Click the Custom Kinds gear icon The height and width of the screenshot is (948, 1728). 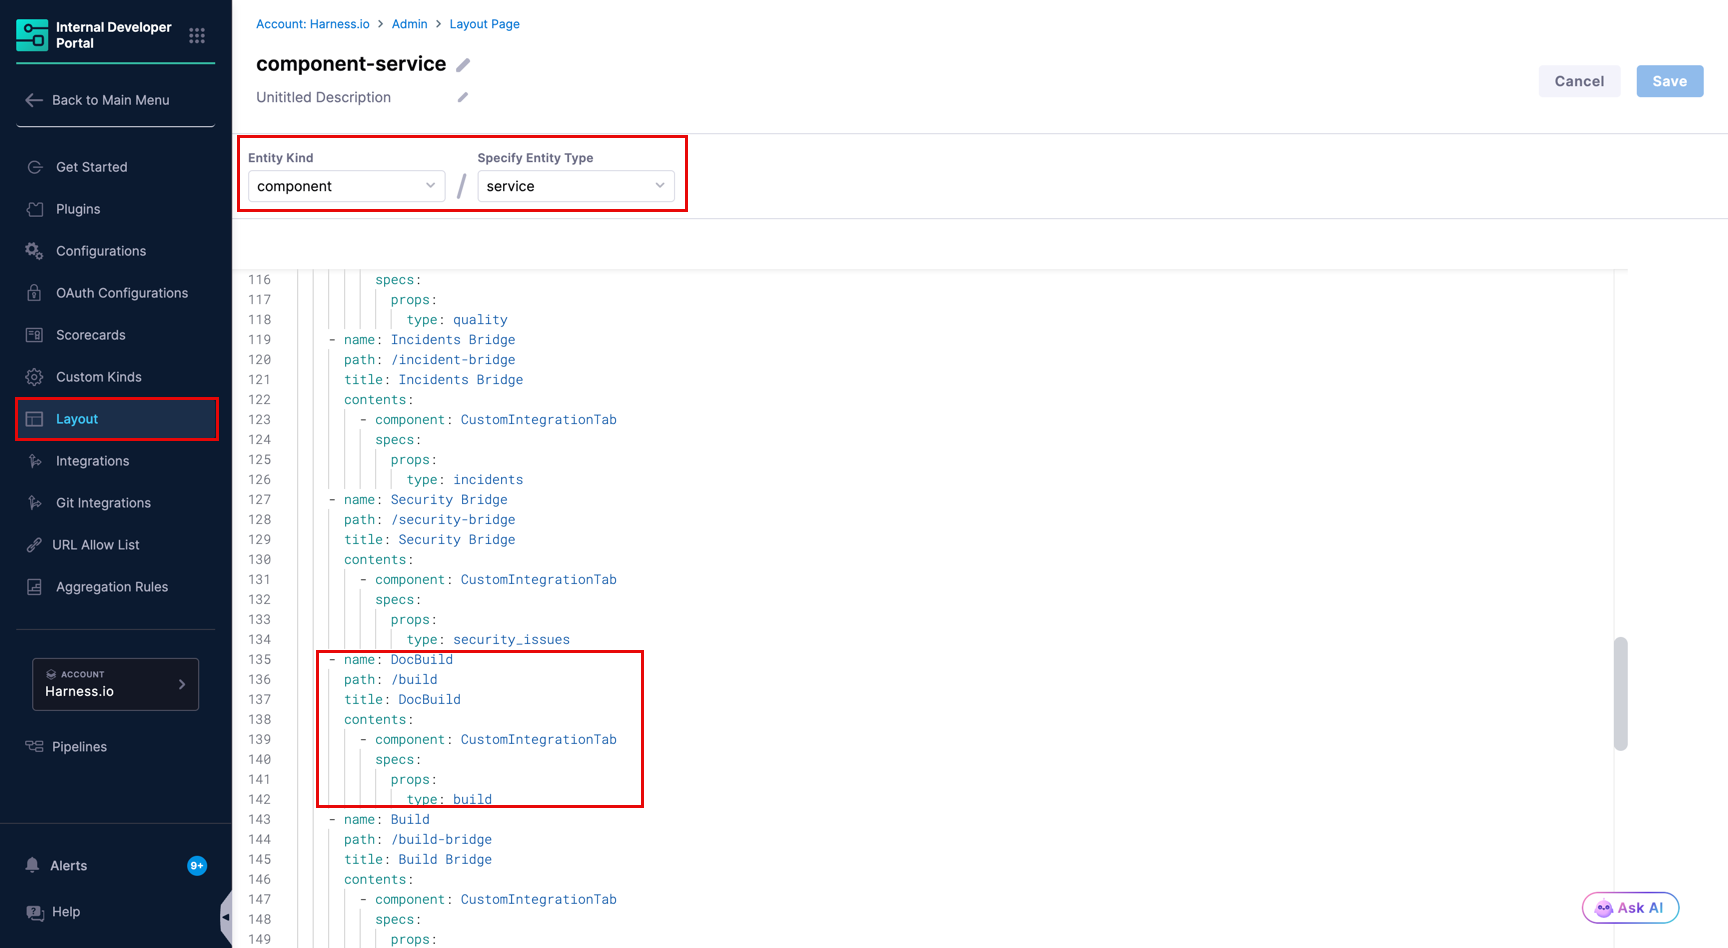pos(35,377)
